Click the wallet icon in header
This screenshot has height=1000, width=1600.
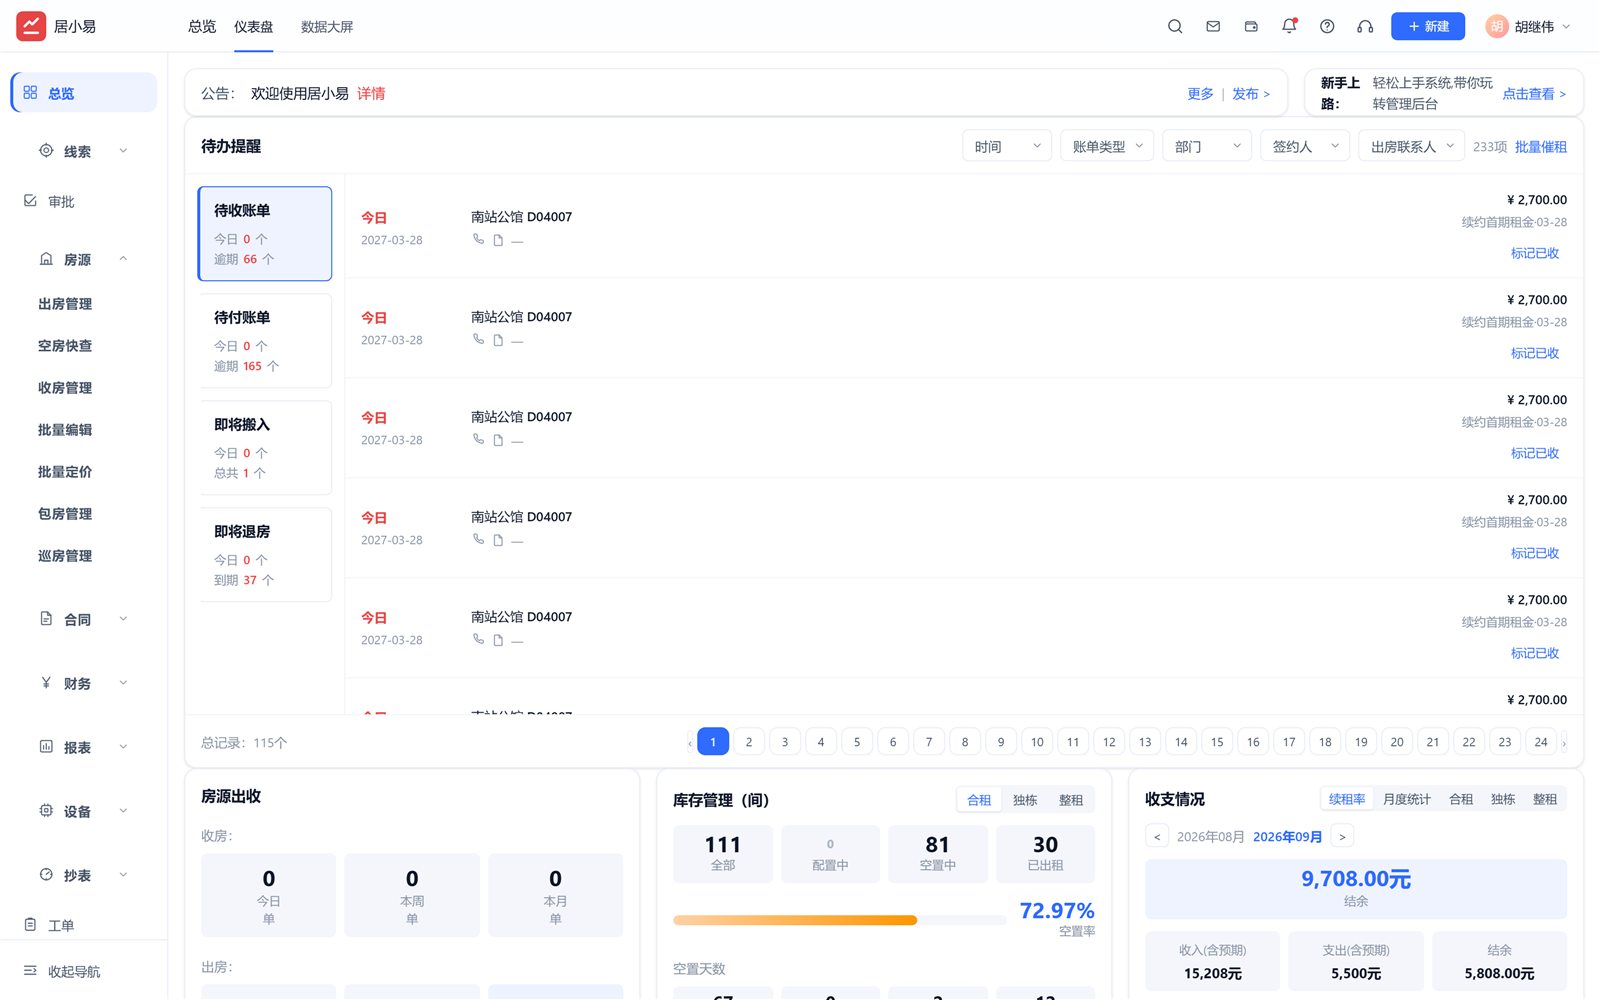[x=1251, y=27]
